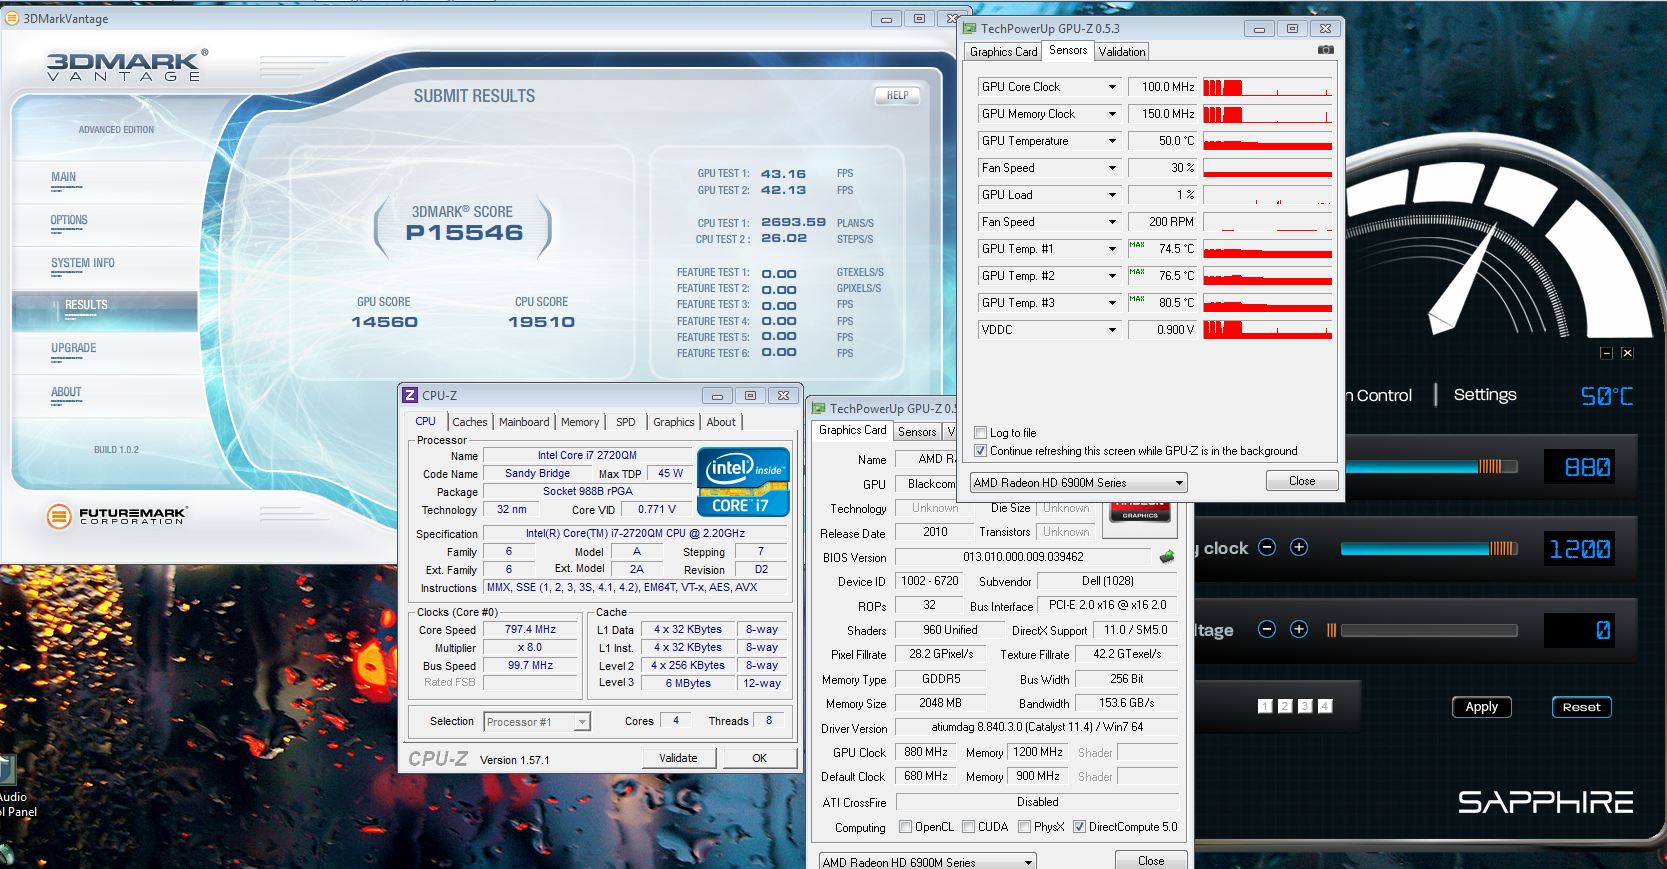Select profile 3 in Sapphire TriXX

[1305, 706]
